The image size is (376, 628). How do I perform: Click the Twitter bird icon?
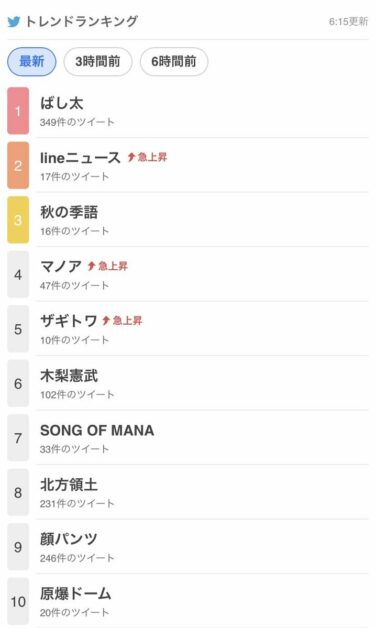(14, 22)
